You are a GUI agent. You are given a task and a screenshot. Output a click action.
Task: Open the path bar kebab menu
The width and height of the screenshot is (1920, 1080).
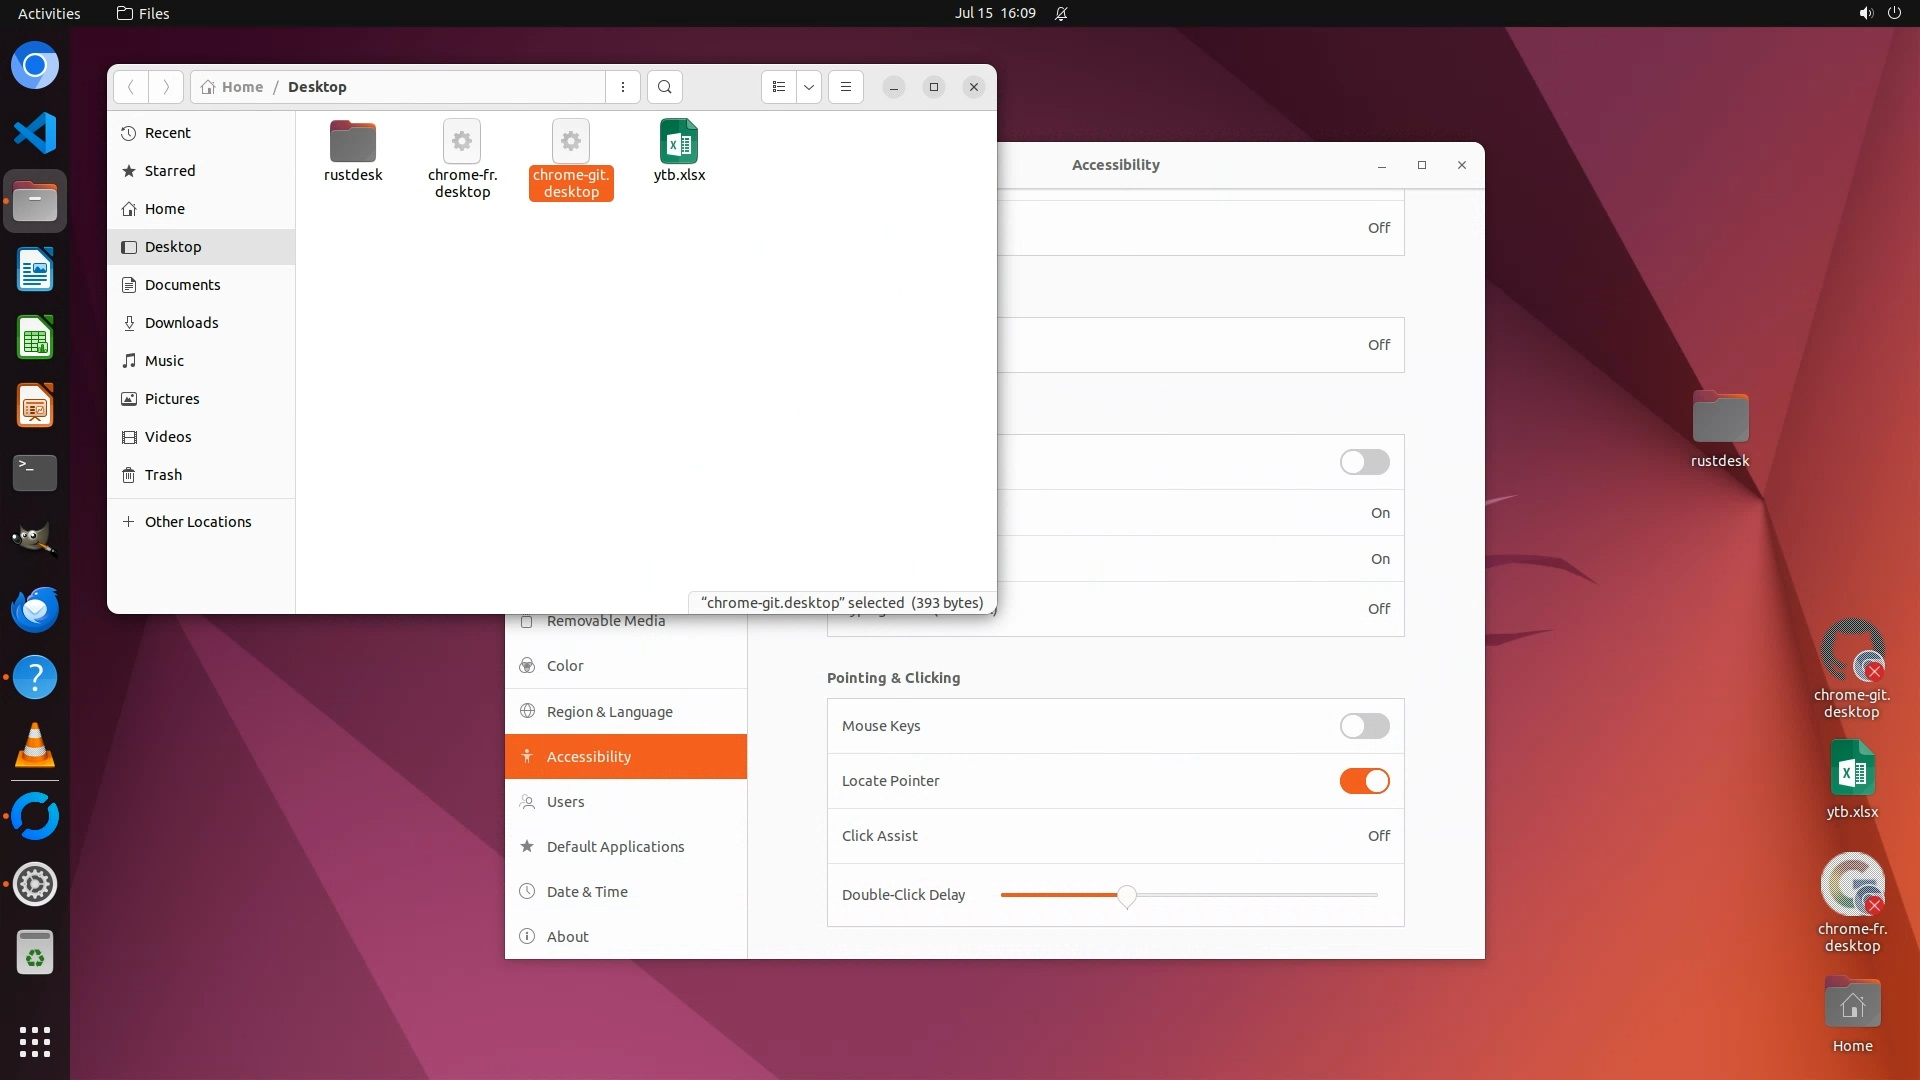coord(623,87)
